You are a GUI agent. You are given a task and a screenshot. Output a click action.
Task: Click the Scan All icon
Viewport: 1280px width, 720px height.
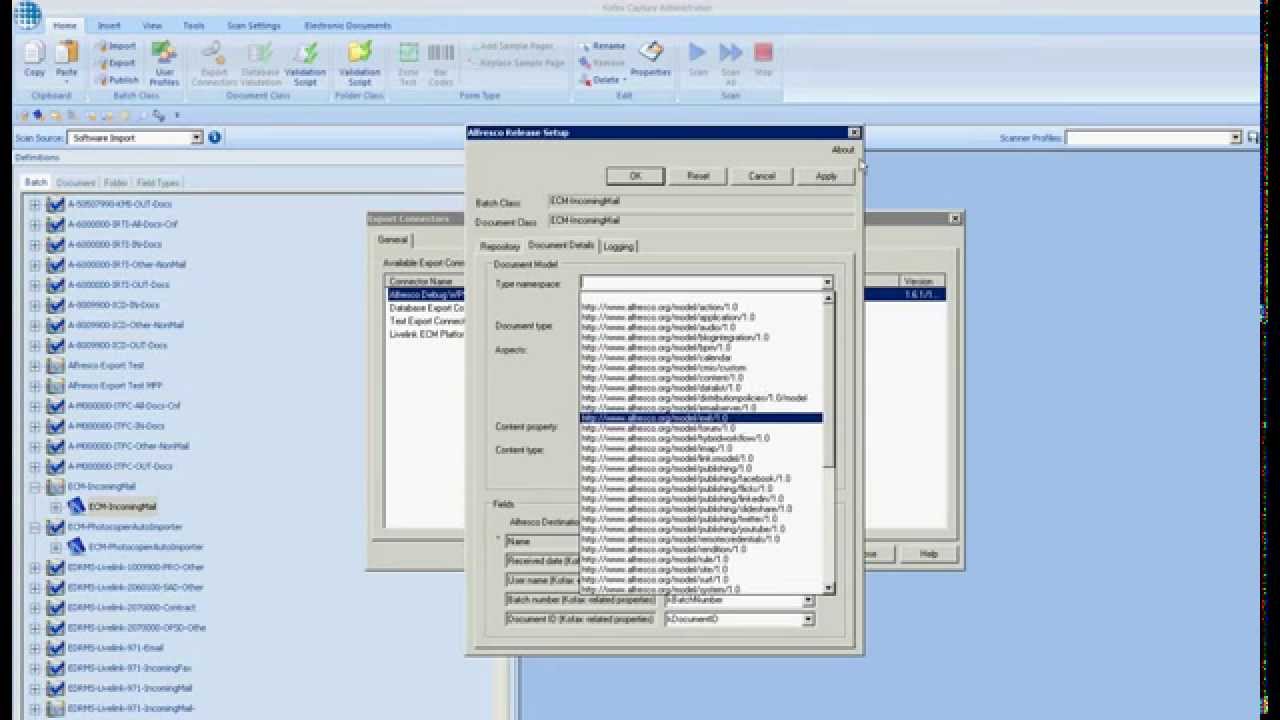point(731,63)
